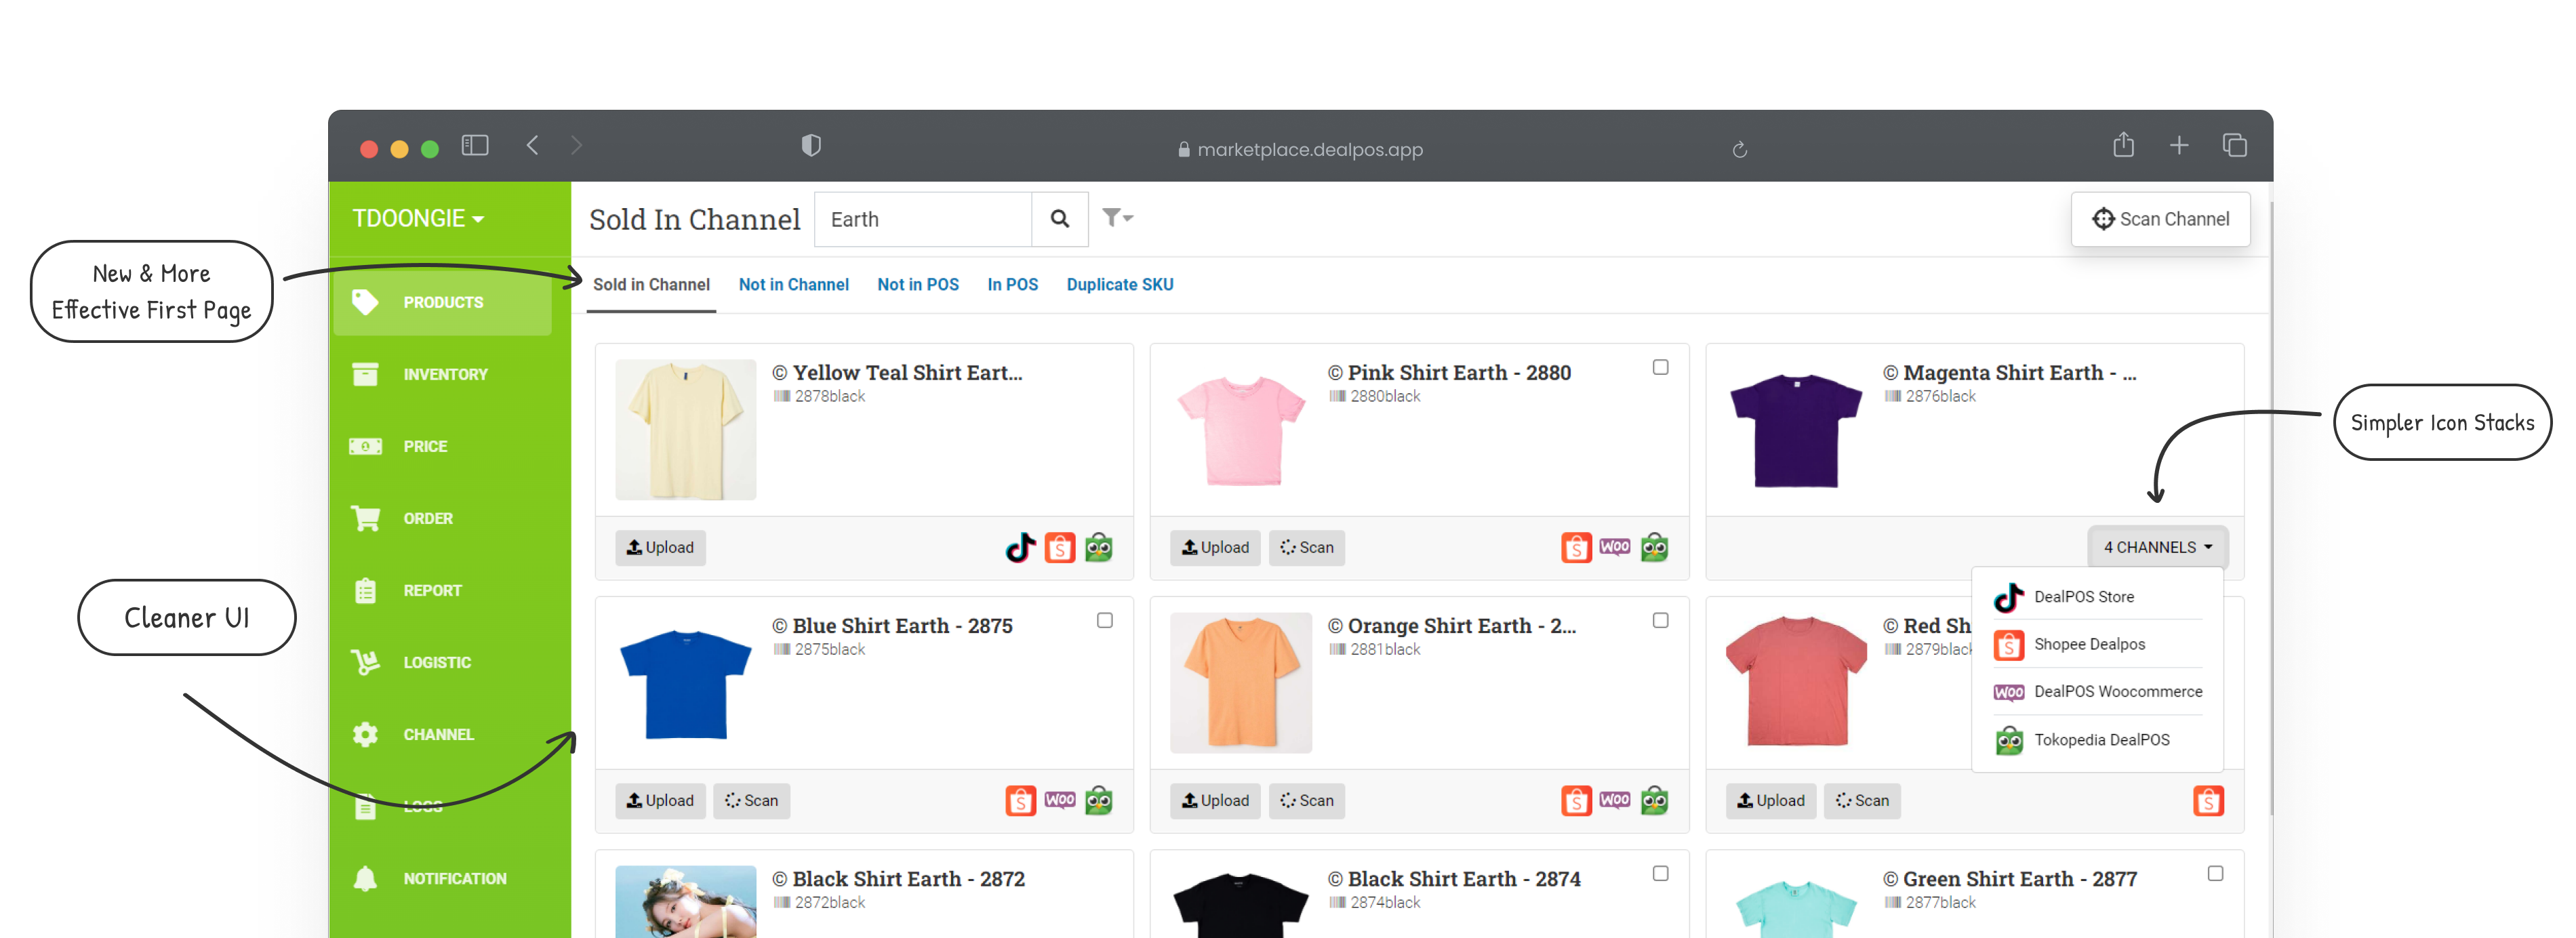Expand the TDOONGIE account dropdown
This screenshot has width=2576, height=938.
(418, 218)
